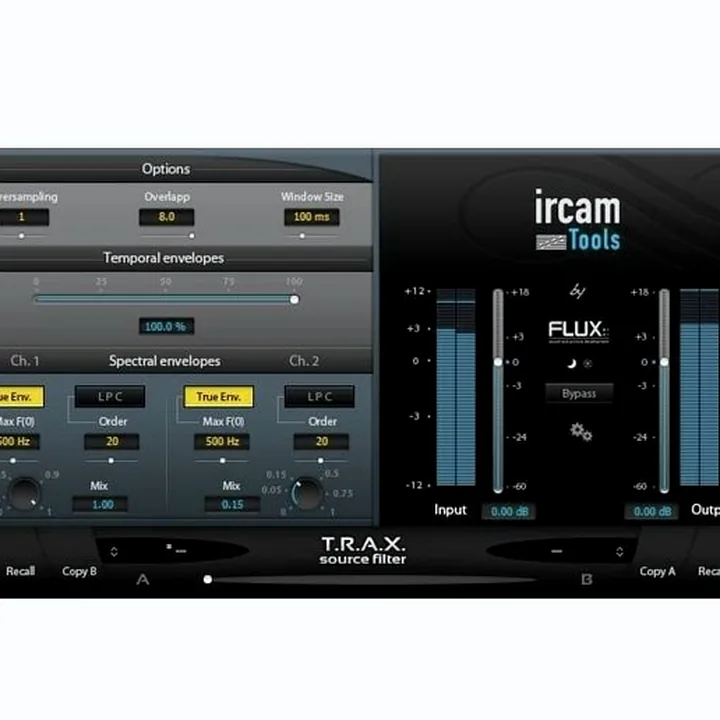The width and height of the screenshot is (720, 720).
Task: Click the Ch. 1 Order value 20
Action: tap(112, 442)
